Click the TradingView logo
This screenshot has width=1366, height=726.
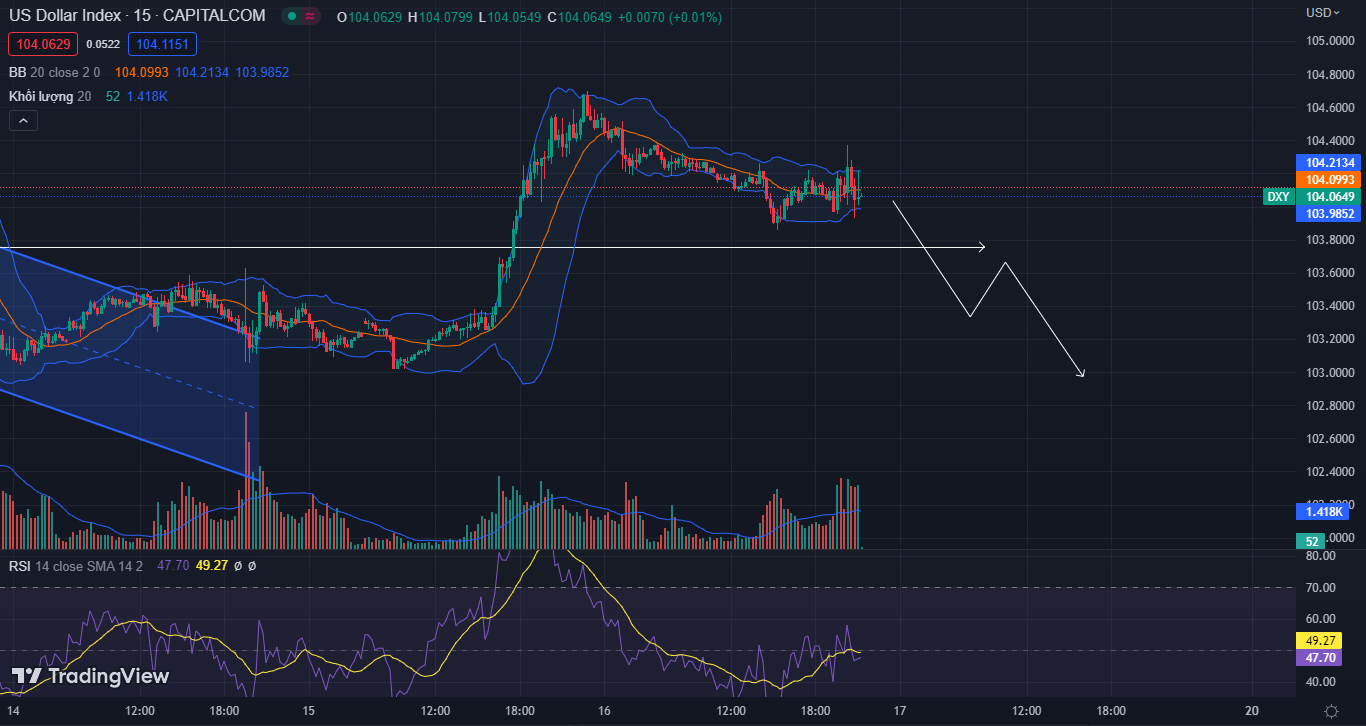pyautogui.click(x=90, y=677)
